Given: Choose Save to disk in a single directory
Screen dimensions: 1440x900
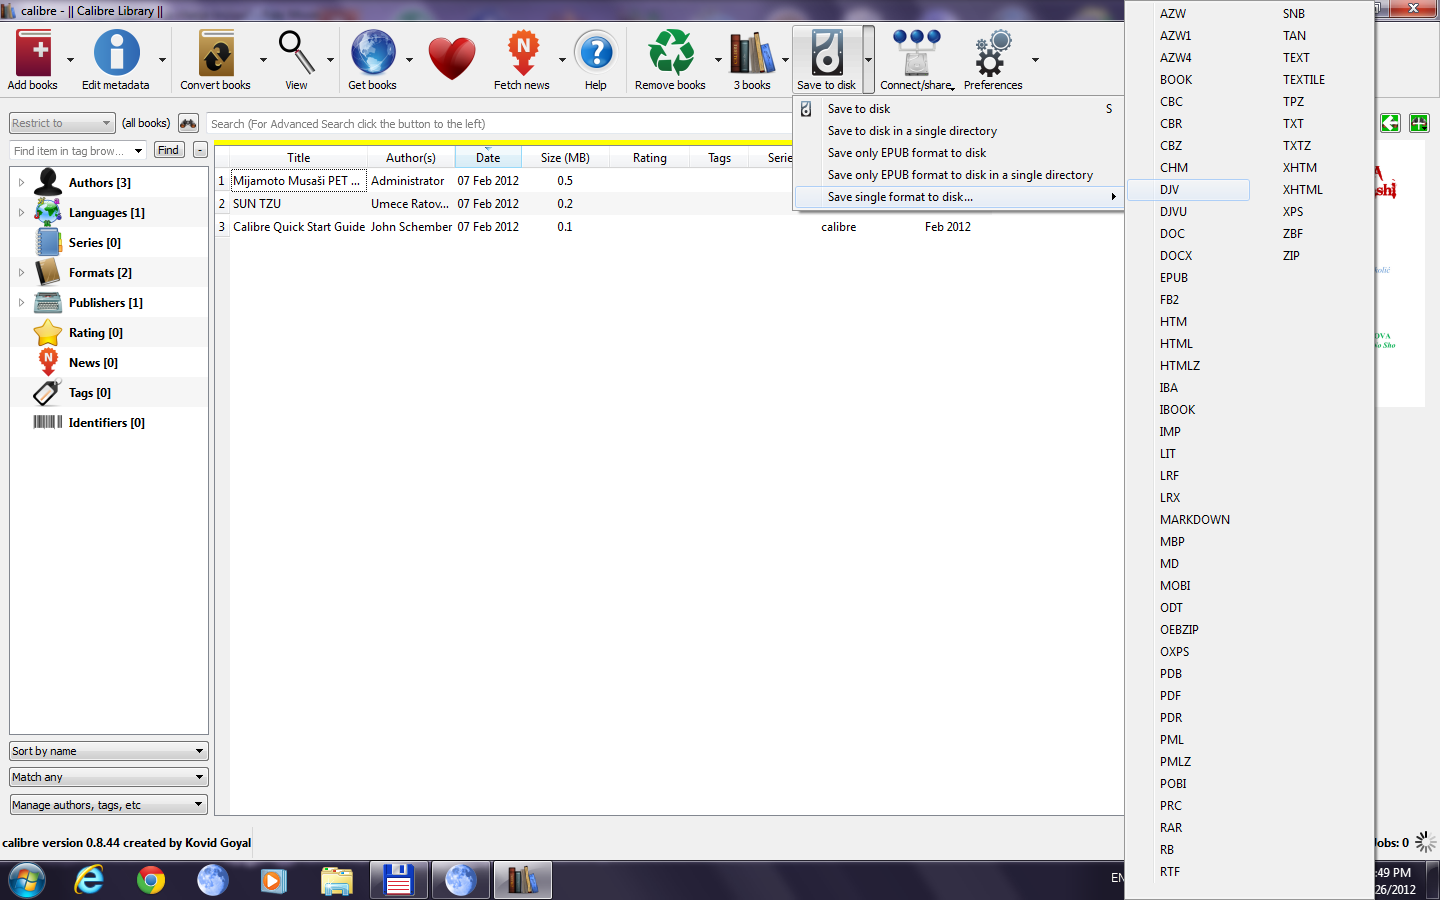Looking at the screenshot, I should (x=958, y=131).
